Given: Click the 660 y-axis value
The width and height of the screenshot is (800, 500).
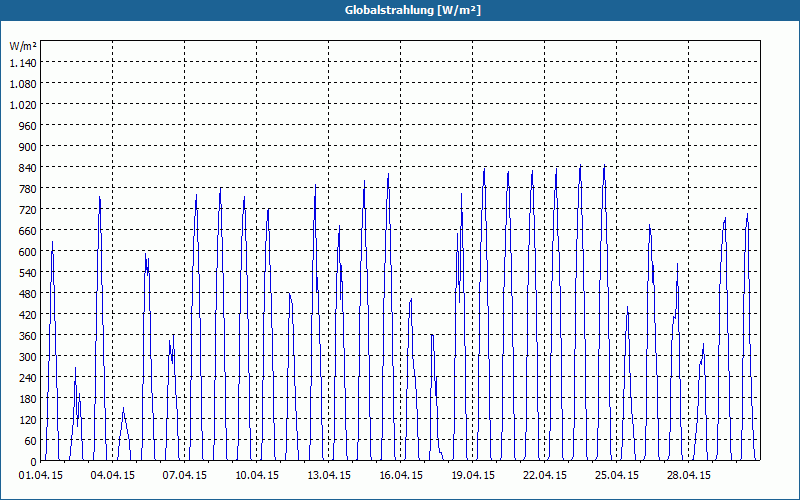Looking at the screenshot, I should [29, 231].
